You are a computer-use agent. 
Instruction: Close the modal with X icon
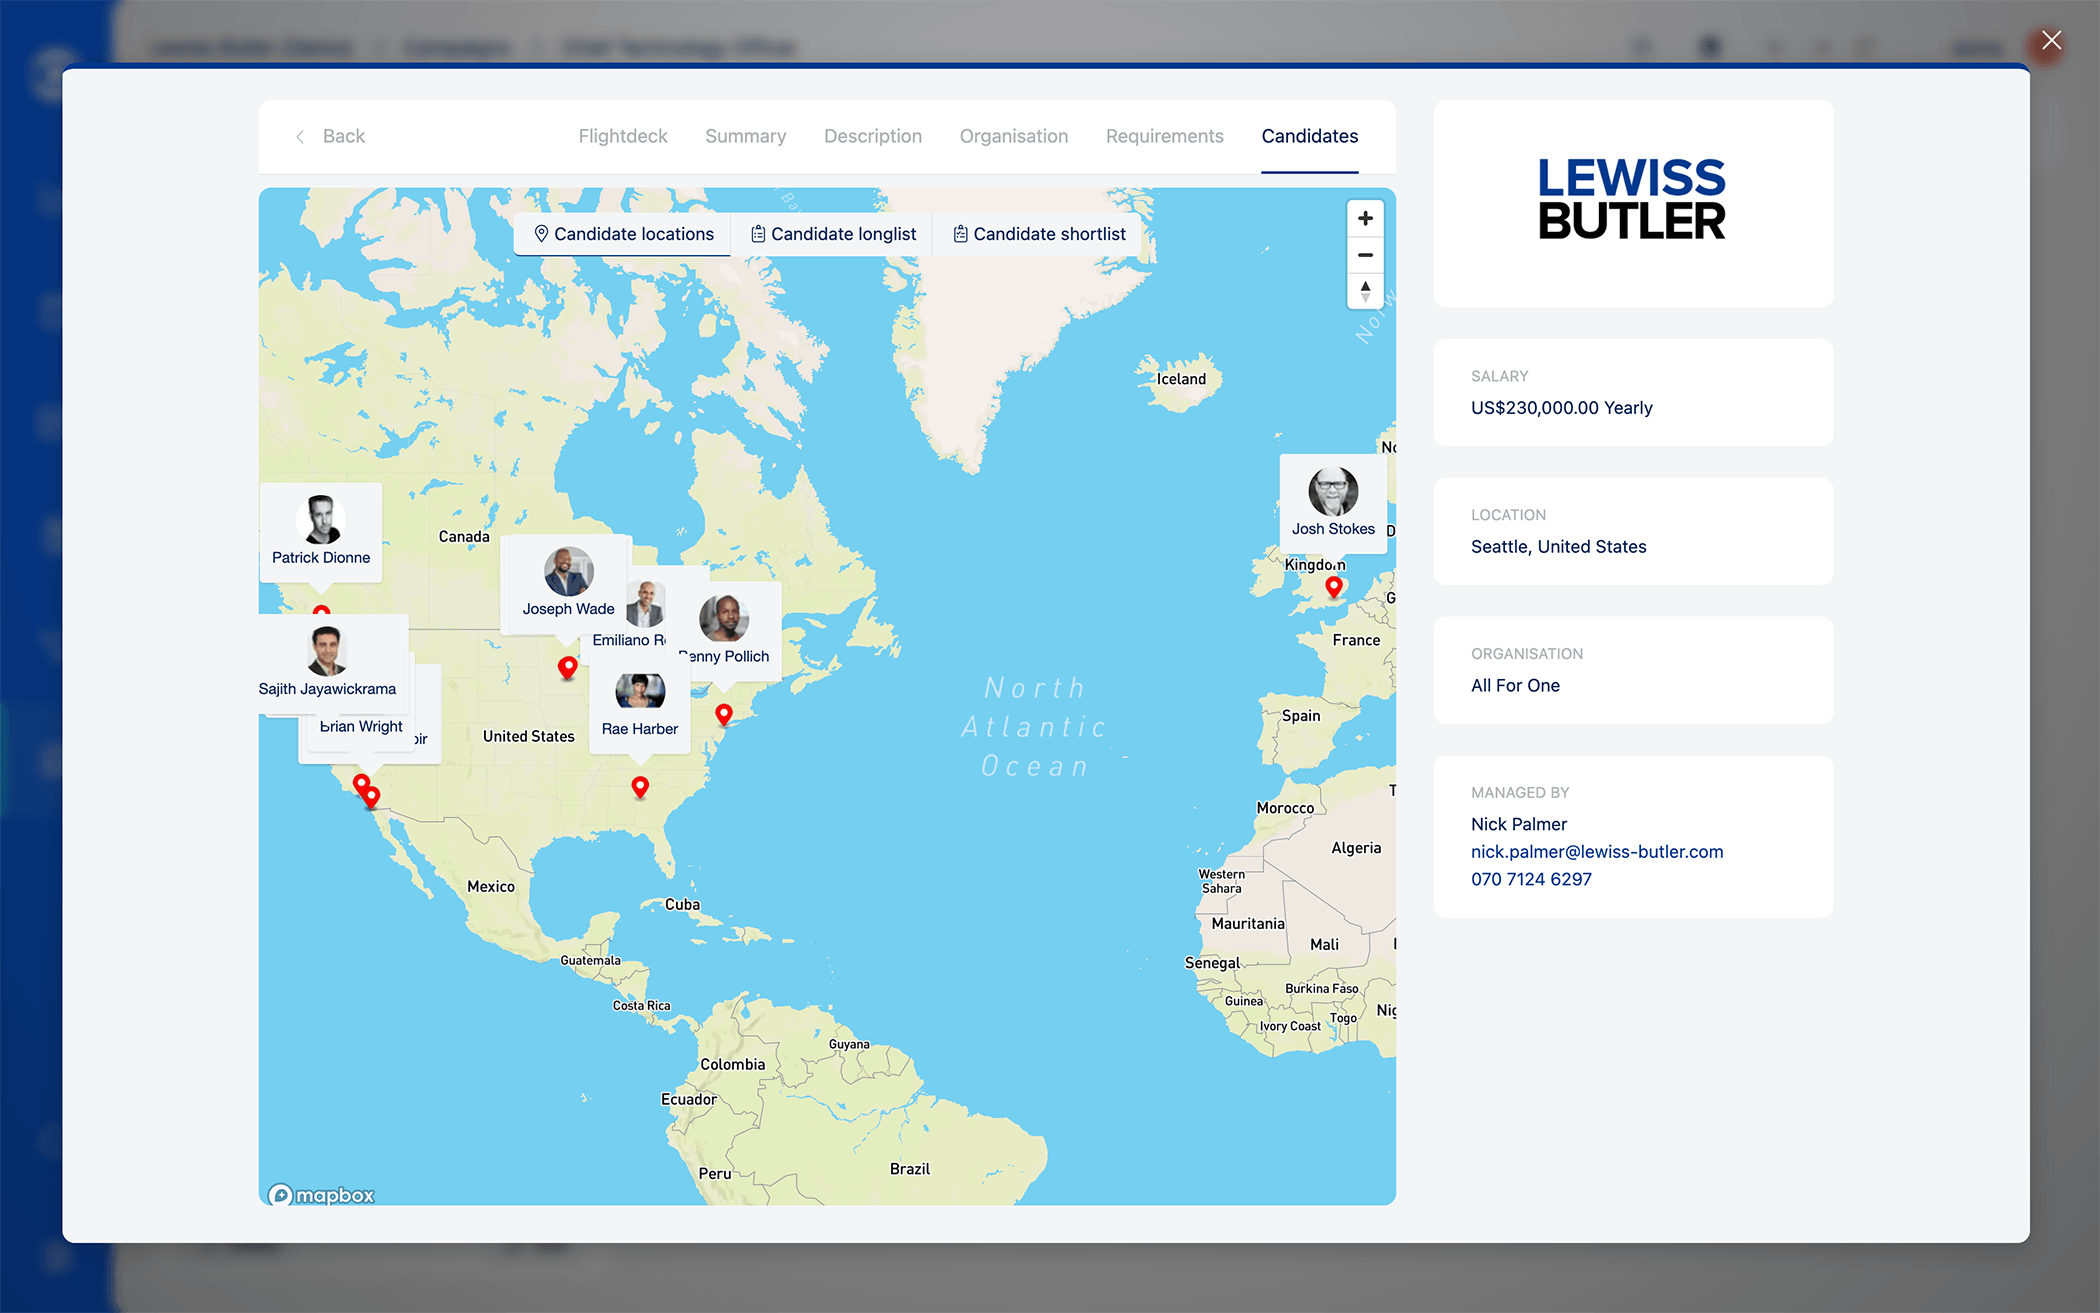pos(2051,41)
